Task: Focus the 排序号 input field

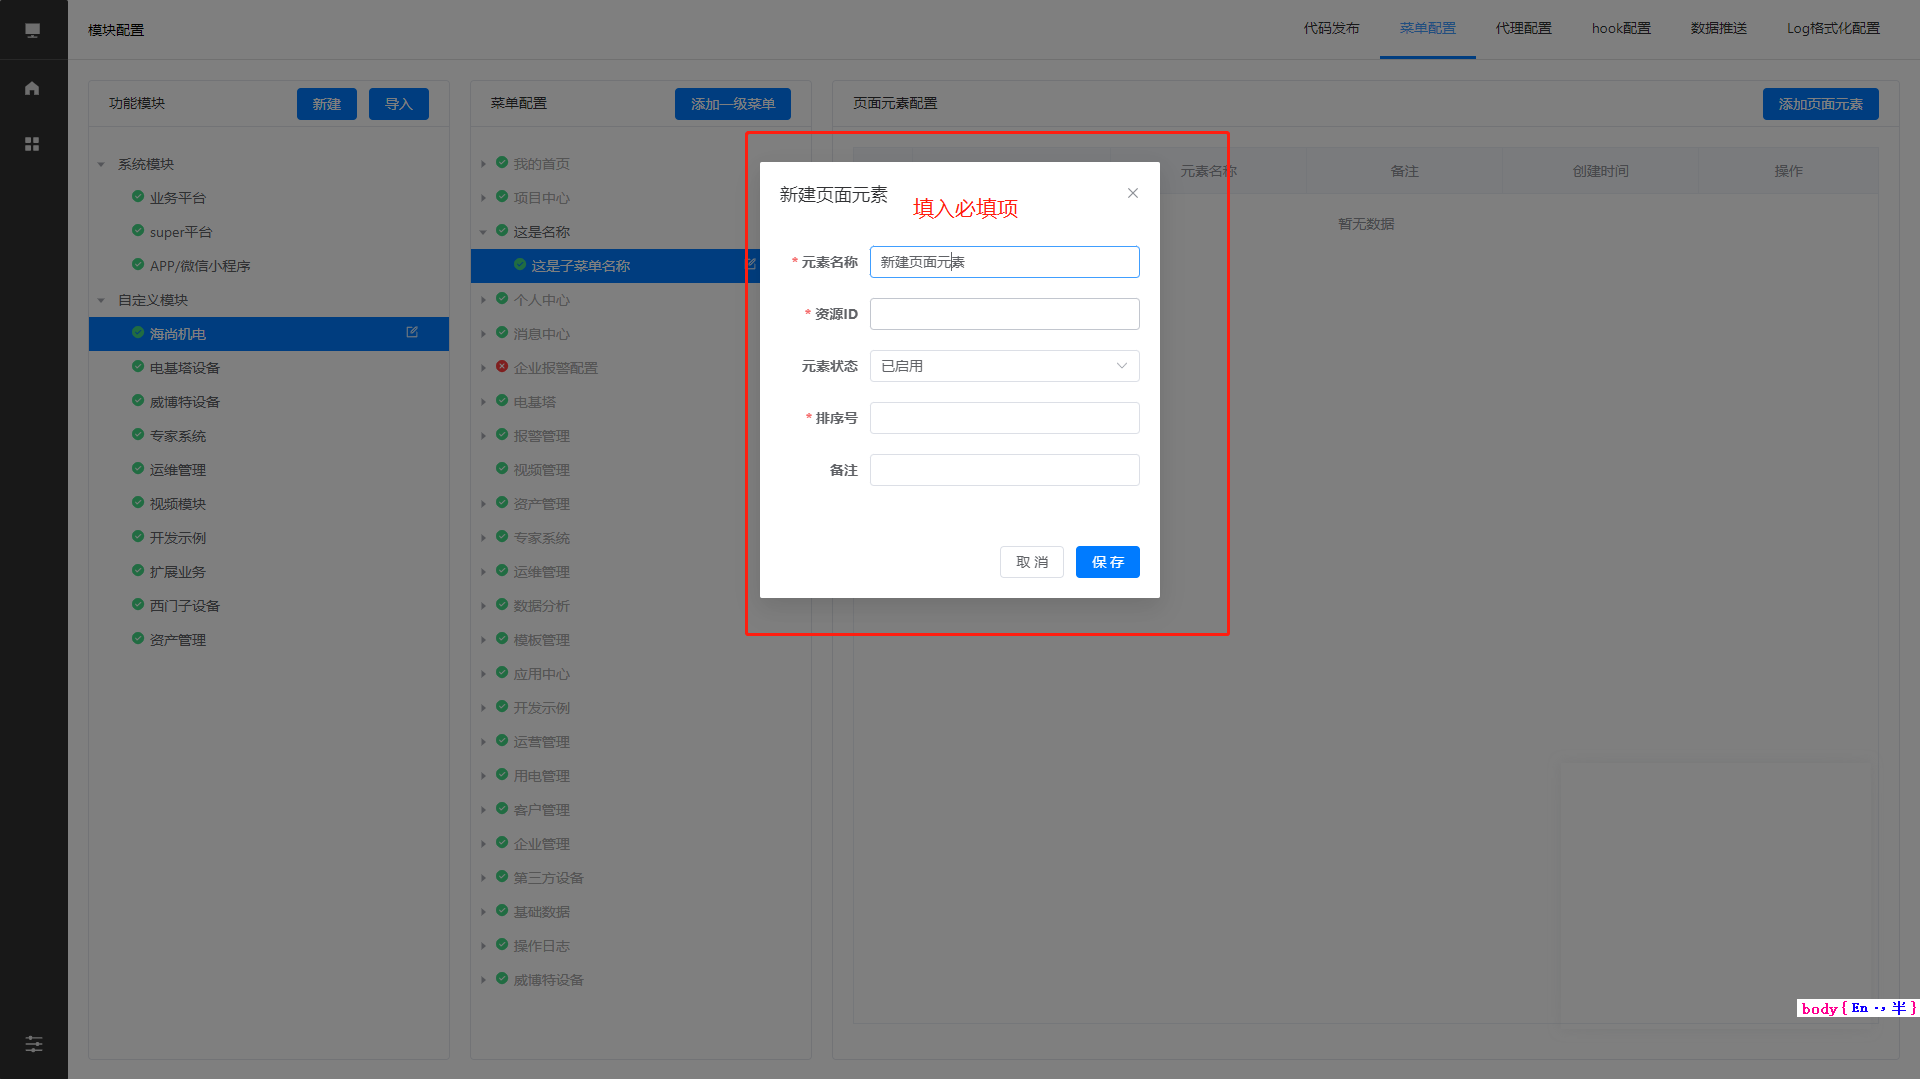Action: (1004, 418)
